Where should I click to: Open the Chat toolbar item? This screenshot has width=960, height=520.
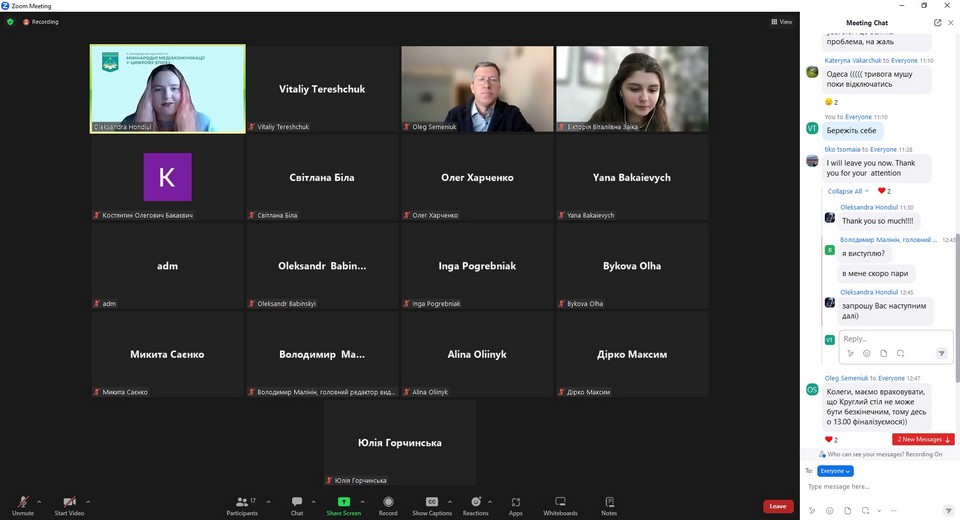pyautogui.click(x=297, y=503)
